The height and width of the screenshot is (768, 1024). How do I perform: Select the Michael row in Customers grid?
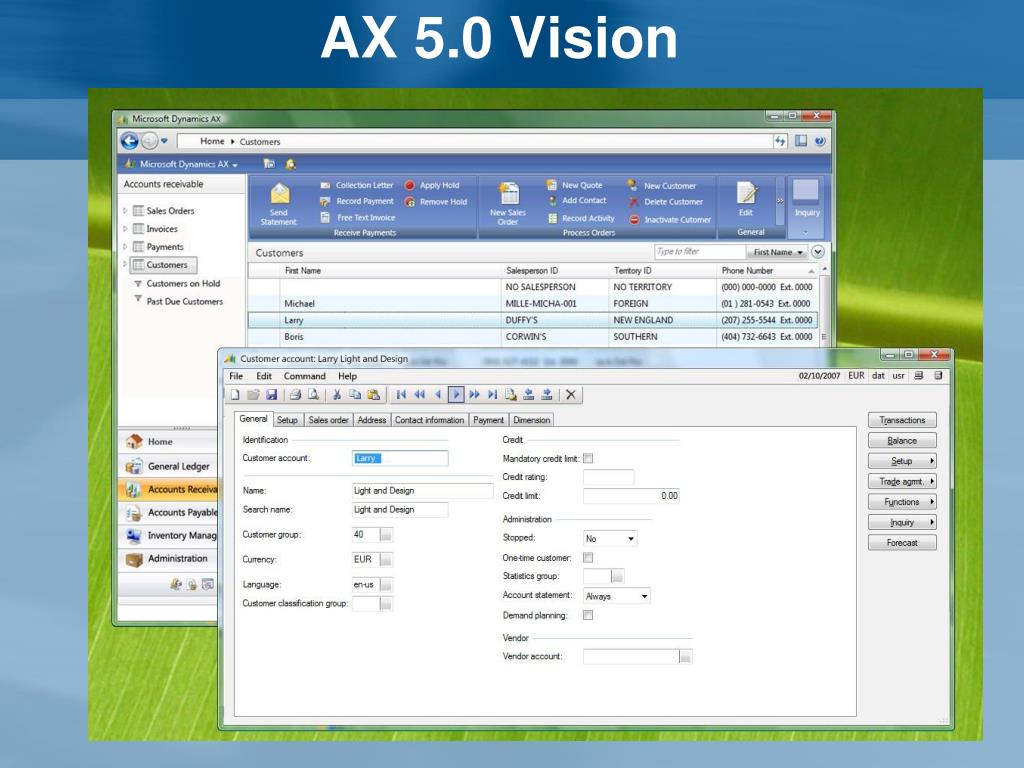(x=532, y=304)
